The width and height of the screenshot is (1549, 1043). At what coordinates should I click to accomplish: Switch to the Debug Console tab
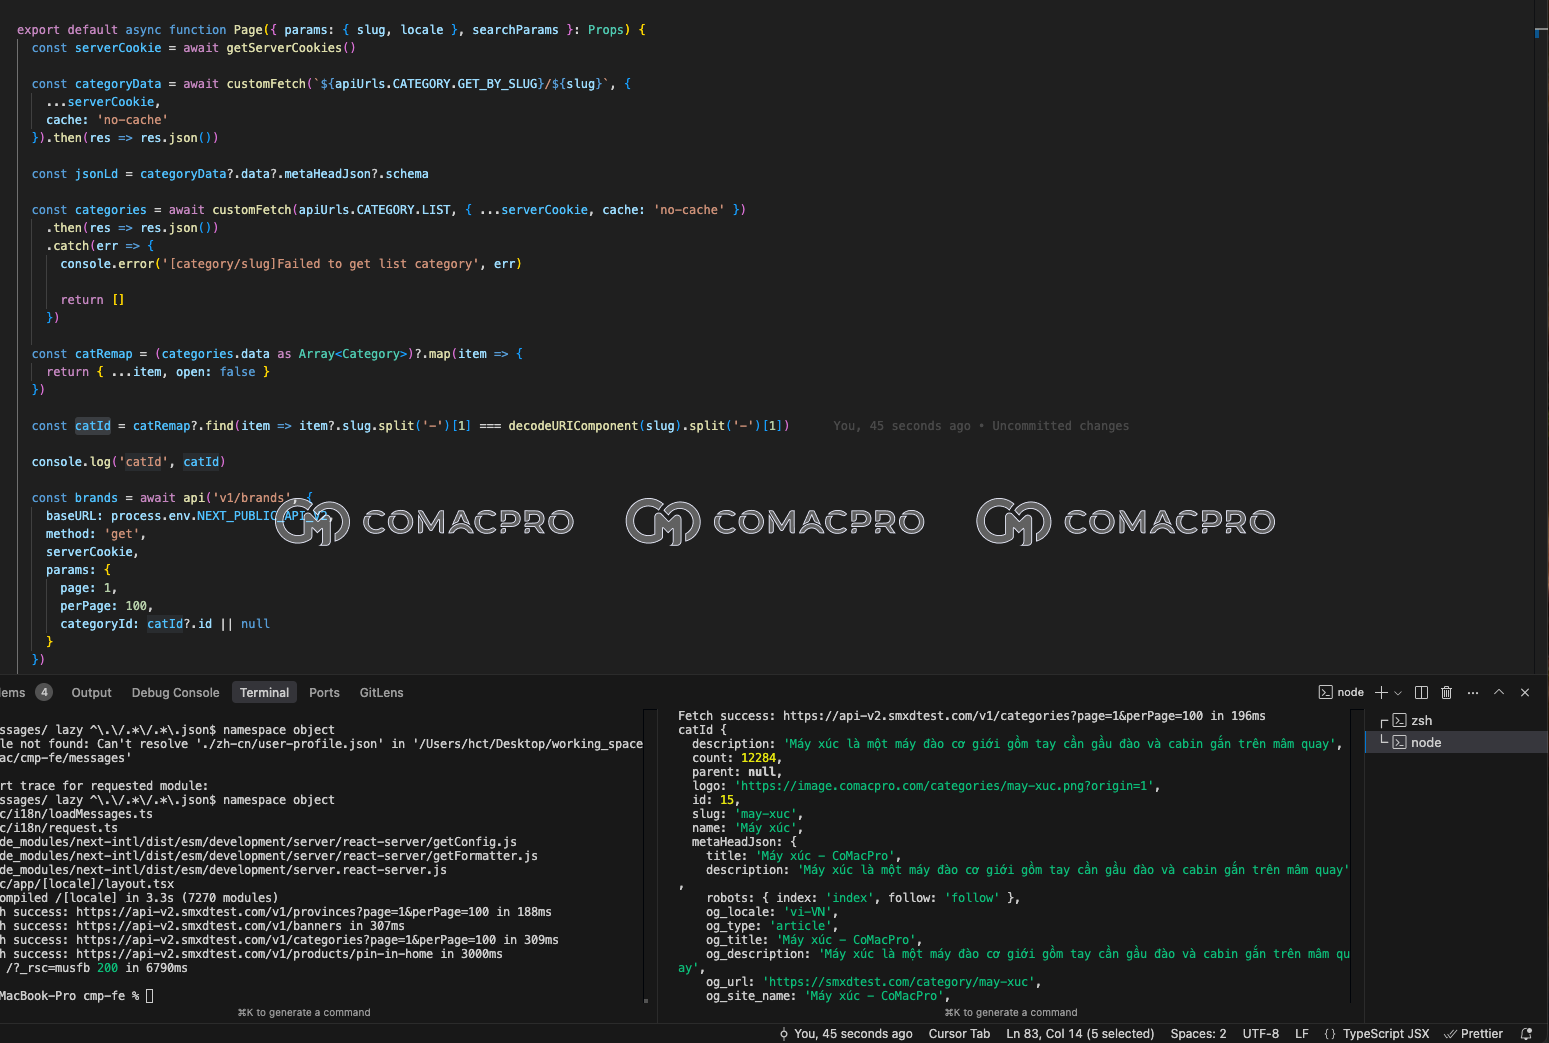(x=175, y=693)
